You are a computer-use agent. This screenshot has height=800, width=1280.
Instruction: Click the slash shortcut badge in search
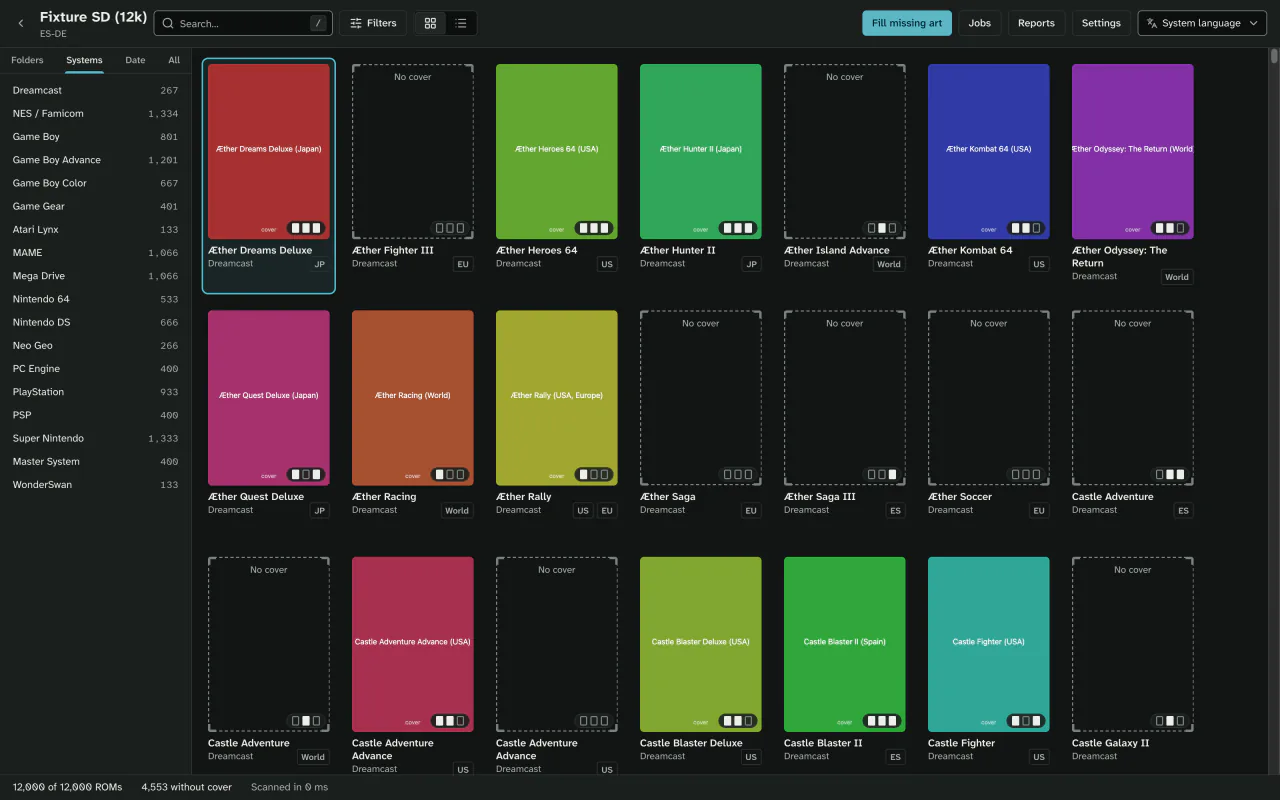click(318, 23)
